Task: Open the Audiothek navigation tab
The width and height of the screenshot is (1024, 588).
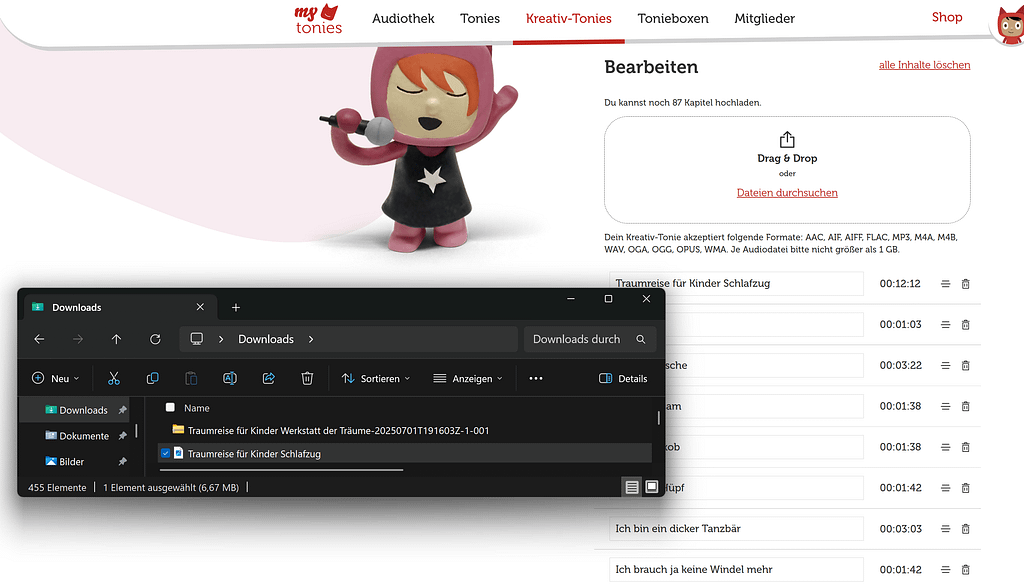Action: coord(403,18)
